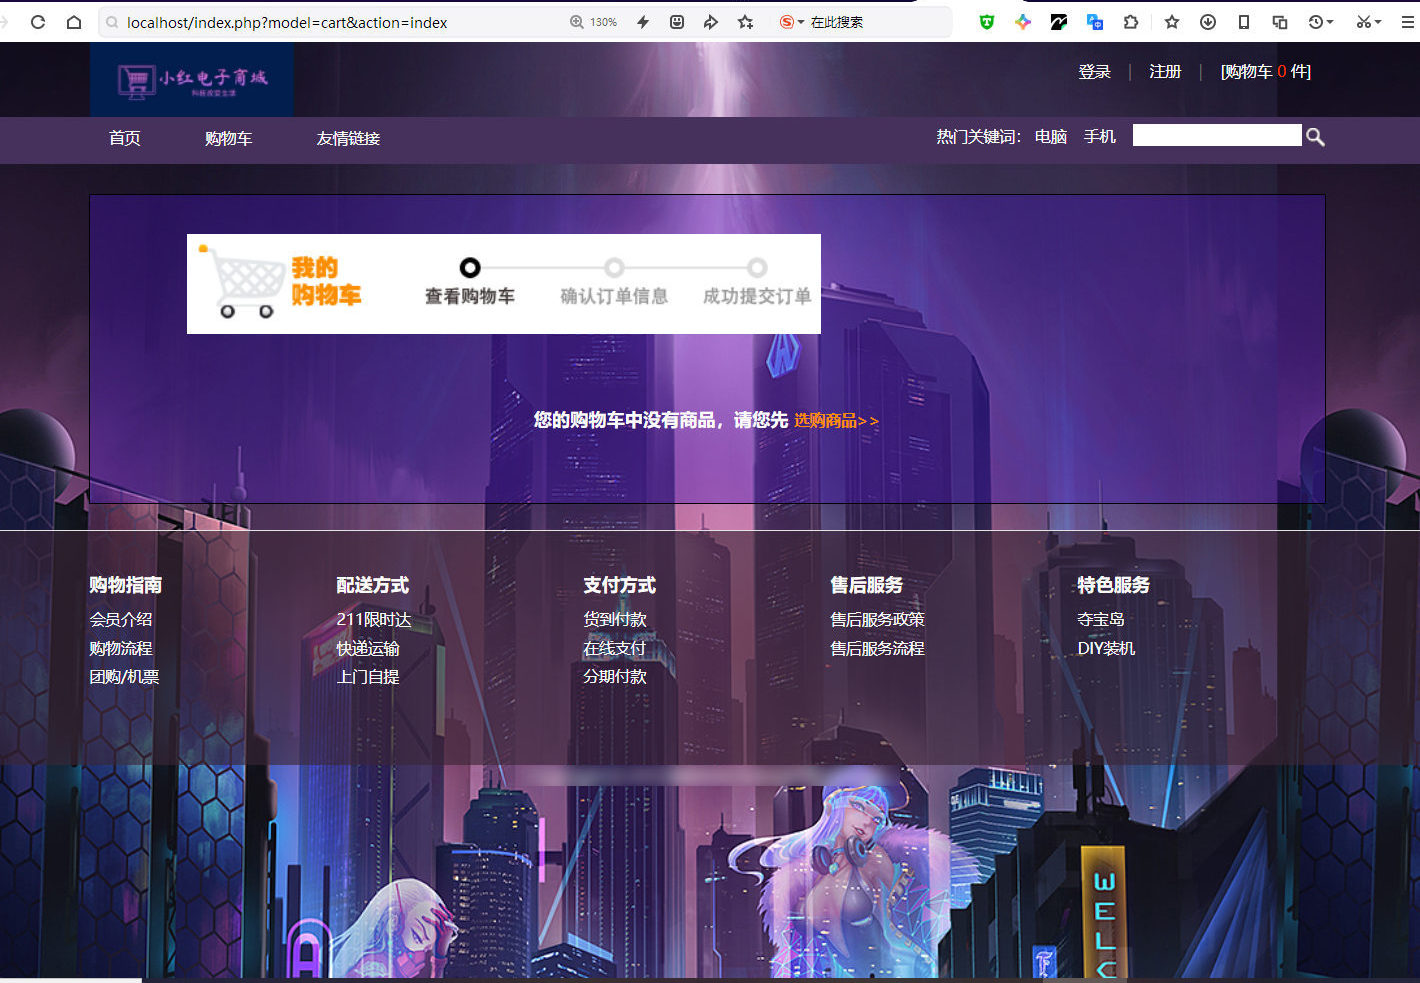This screenshot has height=983, width=1420.
Task: Open the blue translate extension icon
Action: point(1095,22)
